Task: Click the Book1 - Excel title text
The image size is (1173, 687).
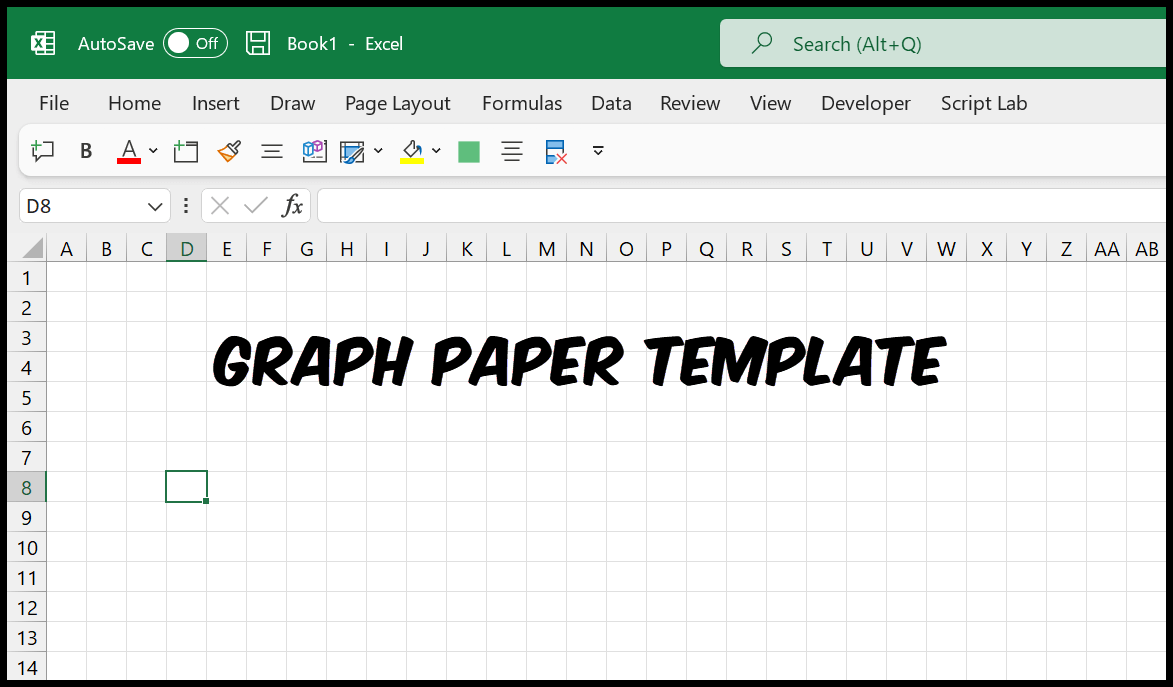Action: pos(345,43)
